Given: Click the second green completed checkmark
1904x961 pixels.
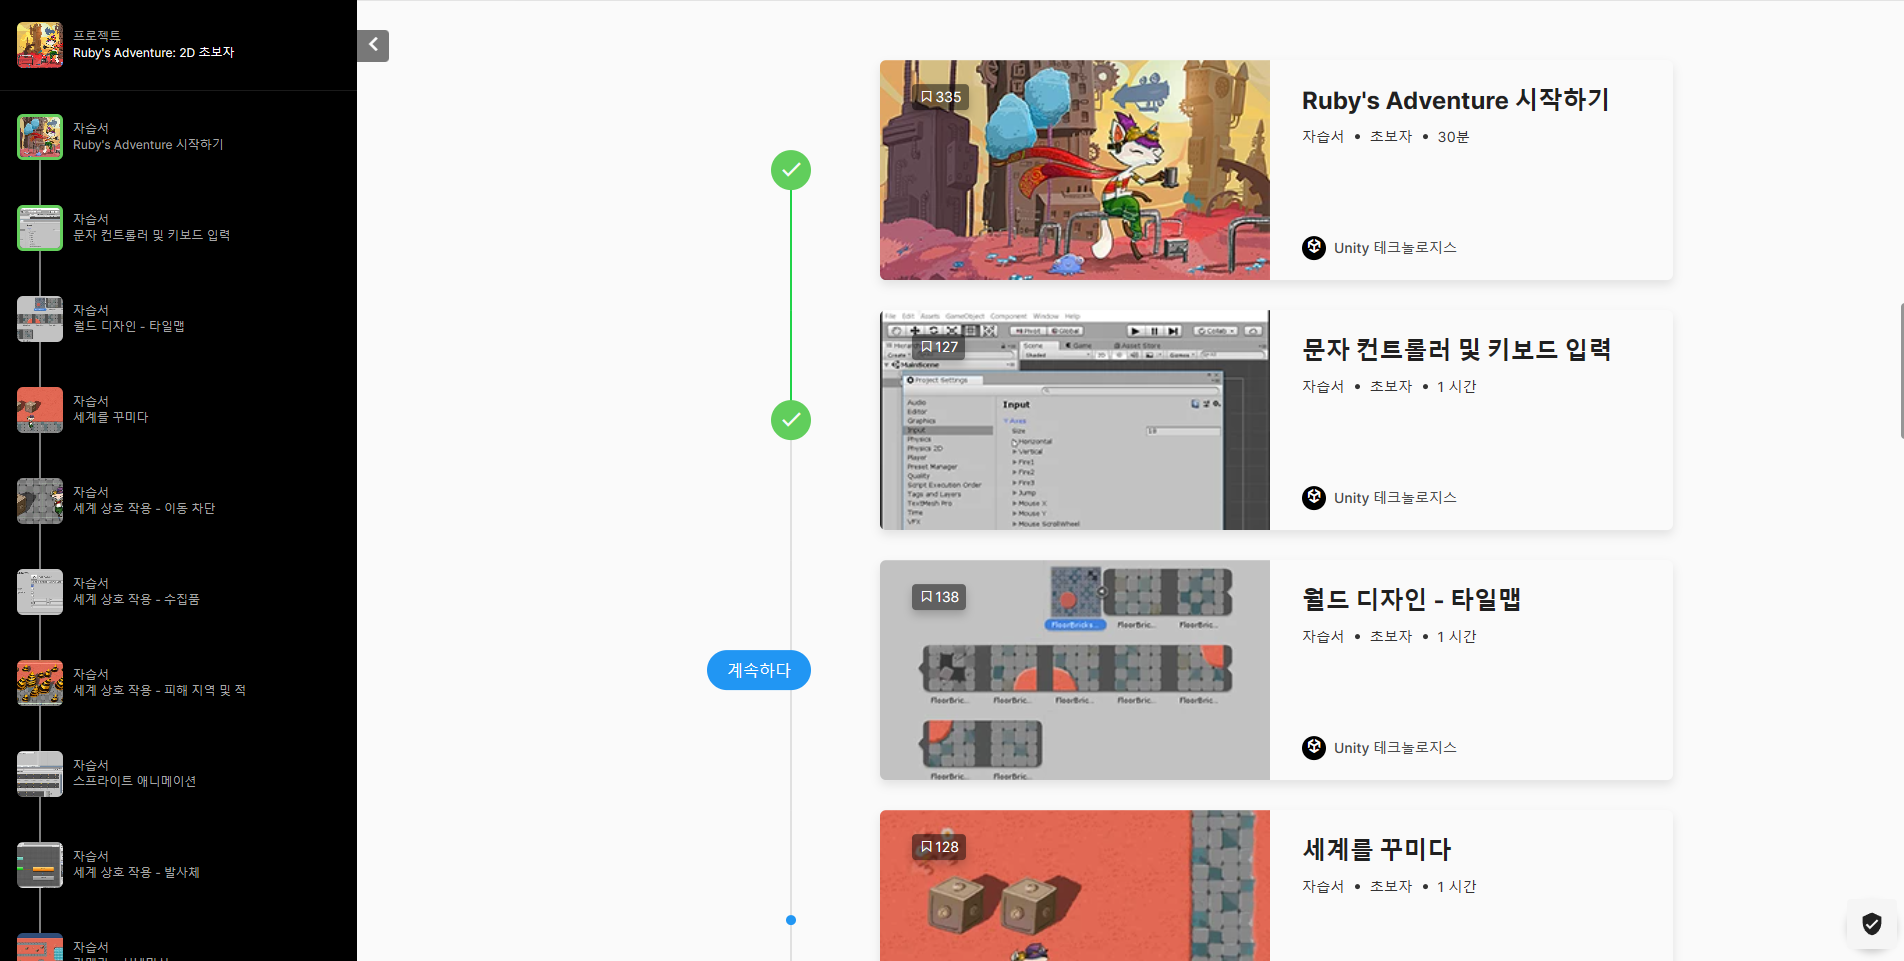Looking at the screenshot, I should tap(791, 420).
